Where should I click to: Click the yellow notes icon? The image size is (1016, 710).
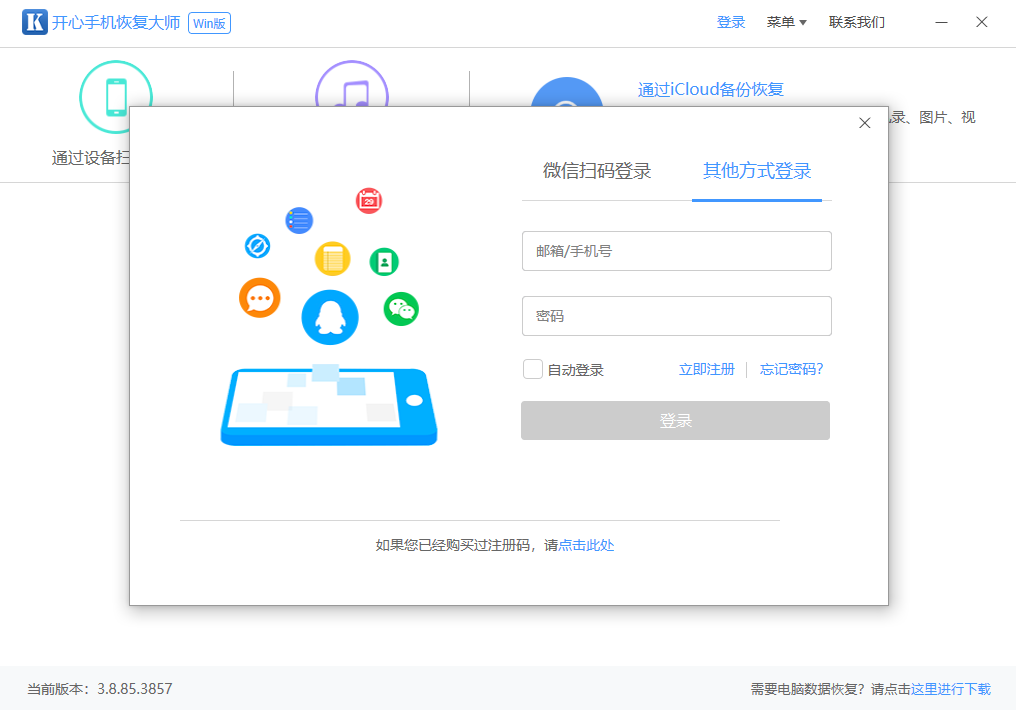(x=332, y=259)
